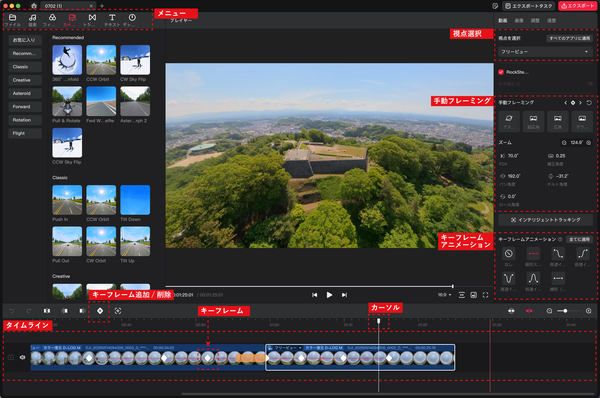Zoom out the timeline with minus magnifier
600x398 pixels.
[x=549, y=311]
